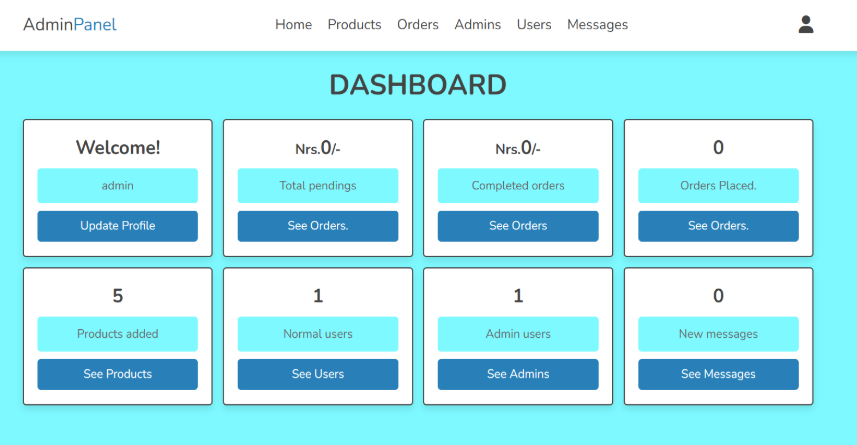Open the user profile icon
The width and height of the screenshot is (857, 445).
pos(806,25)
